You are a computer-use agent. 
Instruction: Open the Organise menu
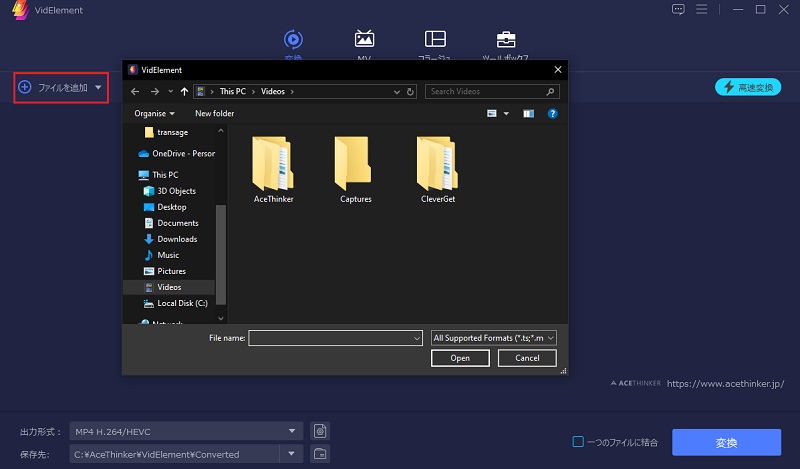coord(154,113)
